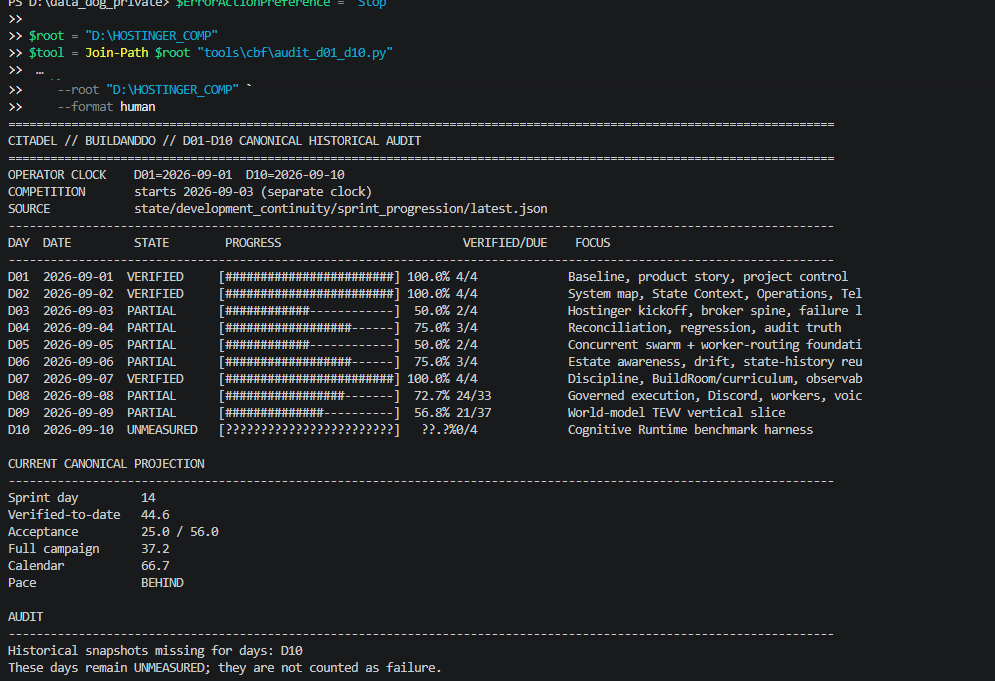Expand the collapsed ellipsis in the command
This screenshot has width=995, height=681.
(x=40, y=71)
